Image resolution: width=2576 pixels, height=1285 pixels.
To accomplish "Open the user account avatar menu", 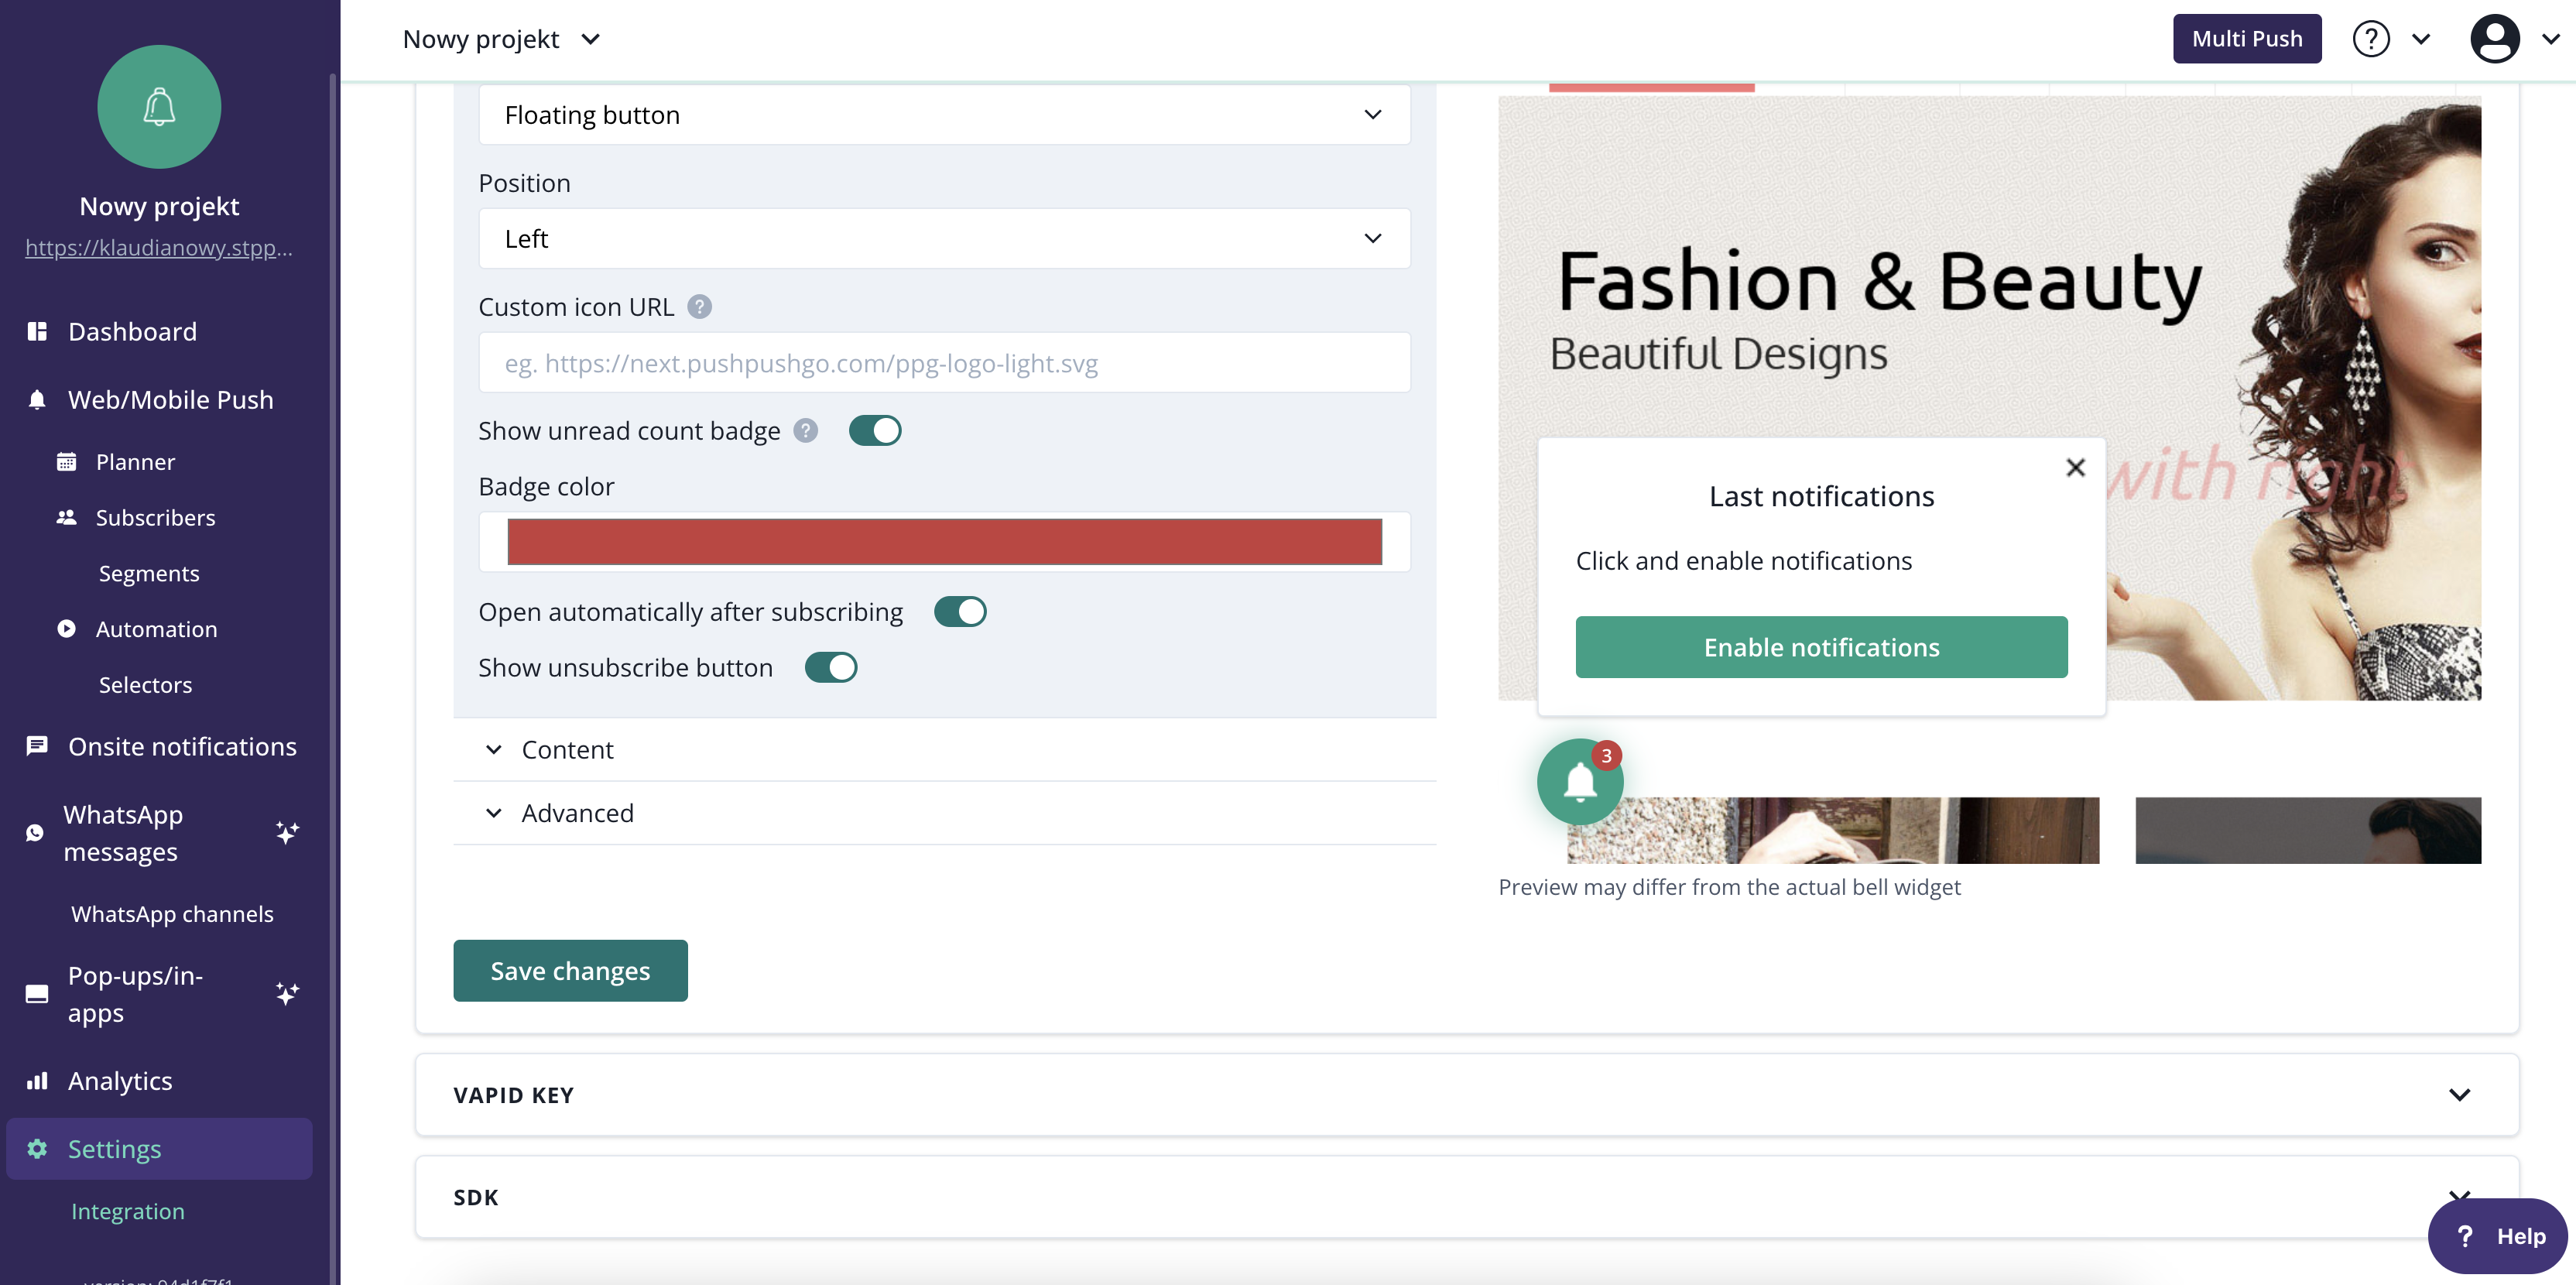I will click(2494, 39).
